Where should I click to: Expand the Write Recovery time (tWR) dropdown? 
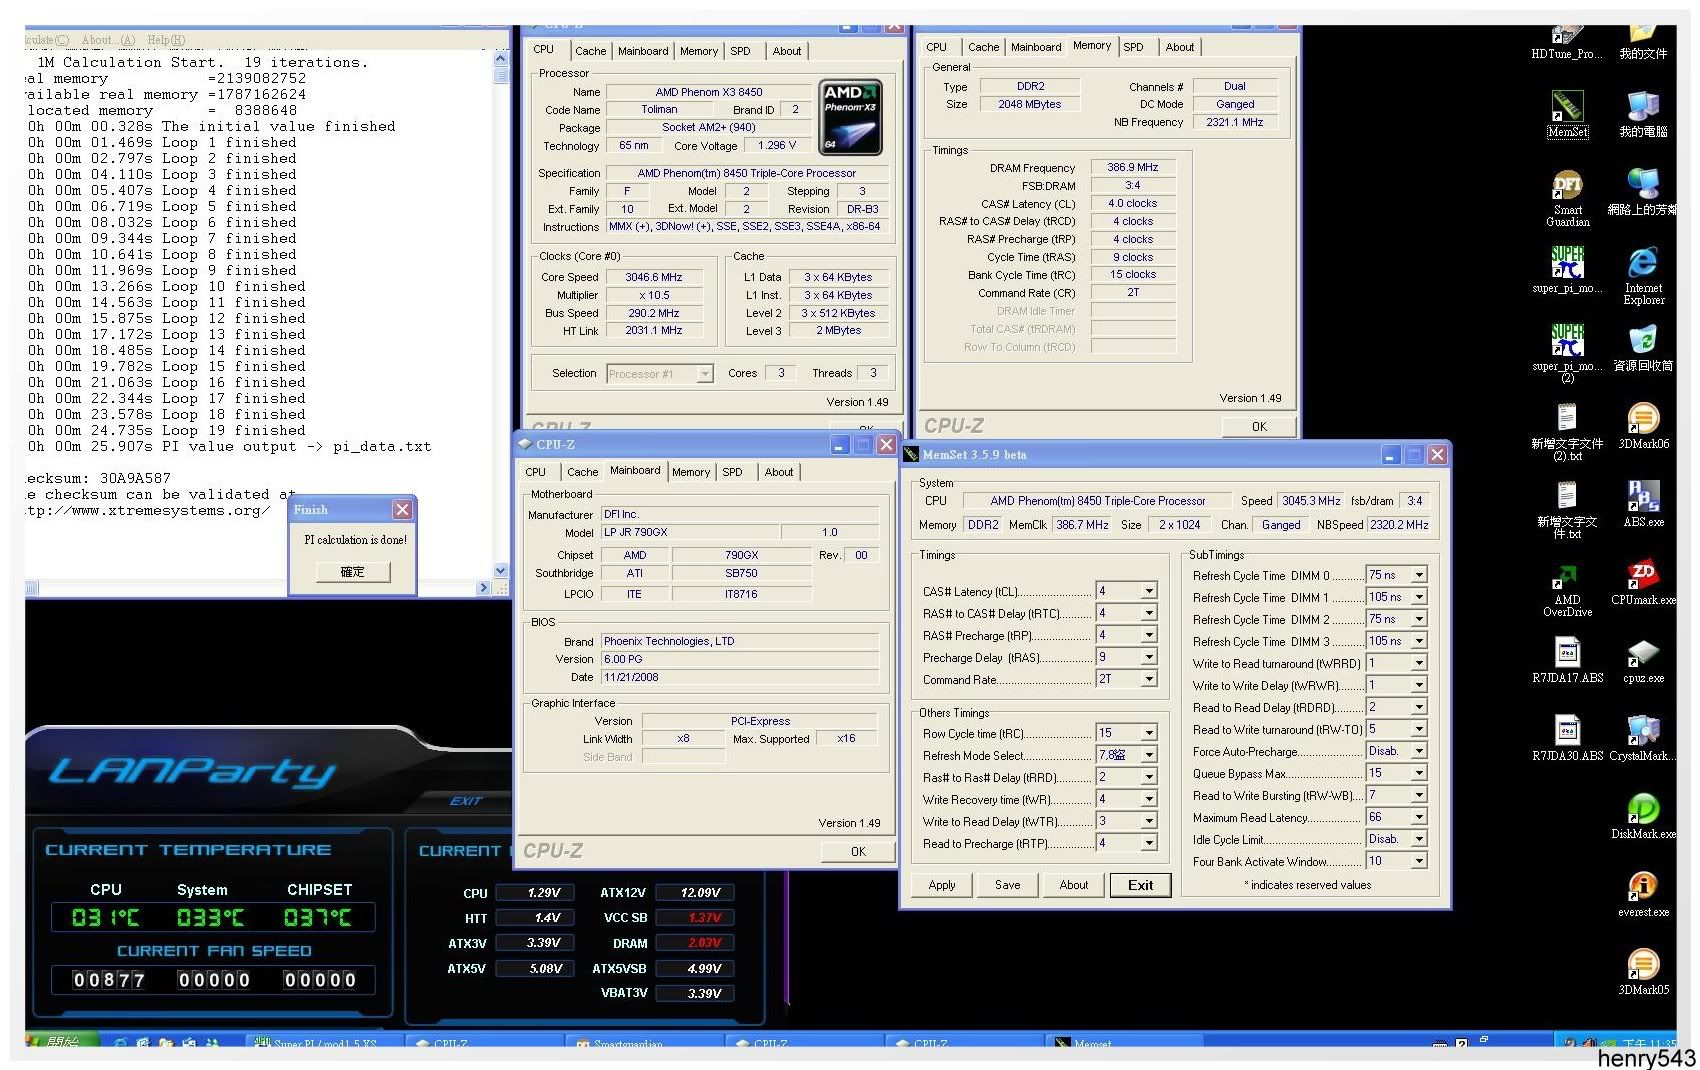(x=1149, y=799)
